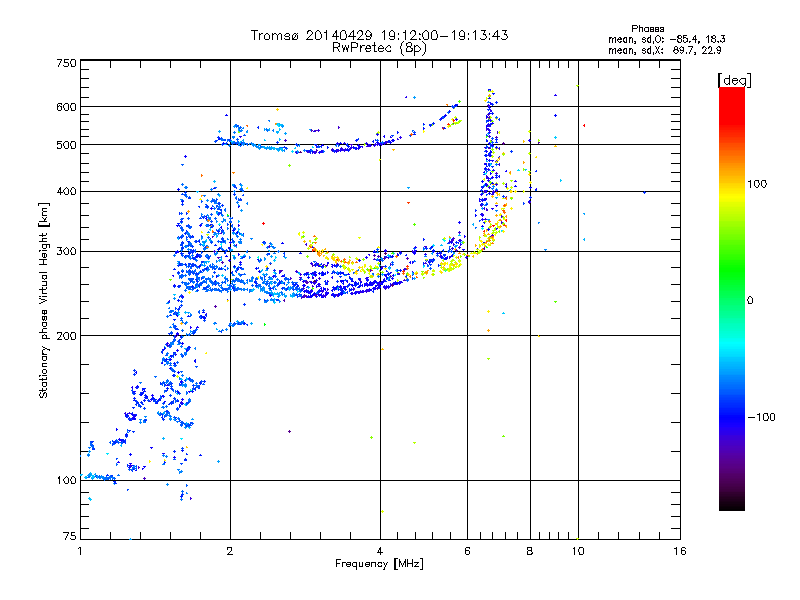Click the colorbar tick label '100'
The height and width of the screenshot is (600, 800).
click(x=757, y=184)
